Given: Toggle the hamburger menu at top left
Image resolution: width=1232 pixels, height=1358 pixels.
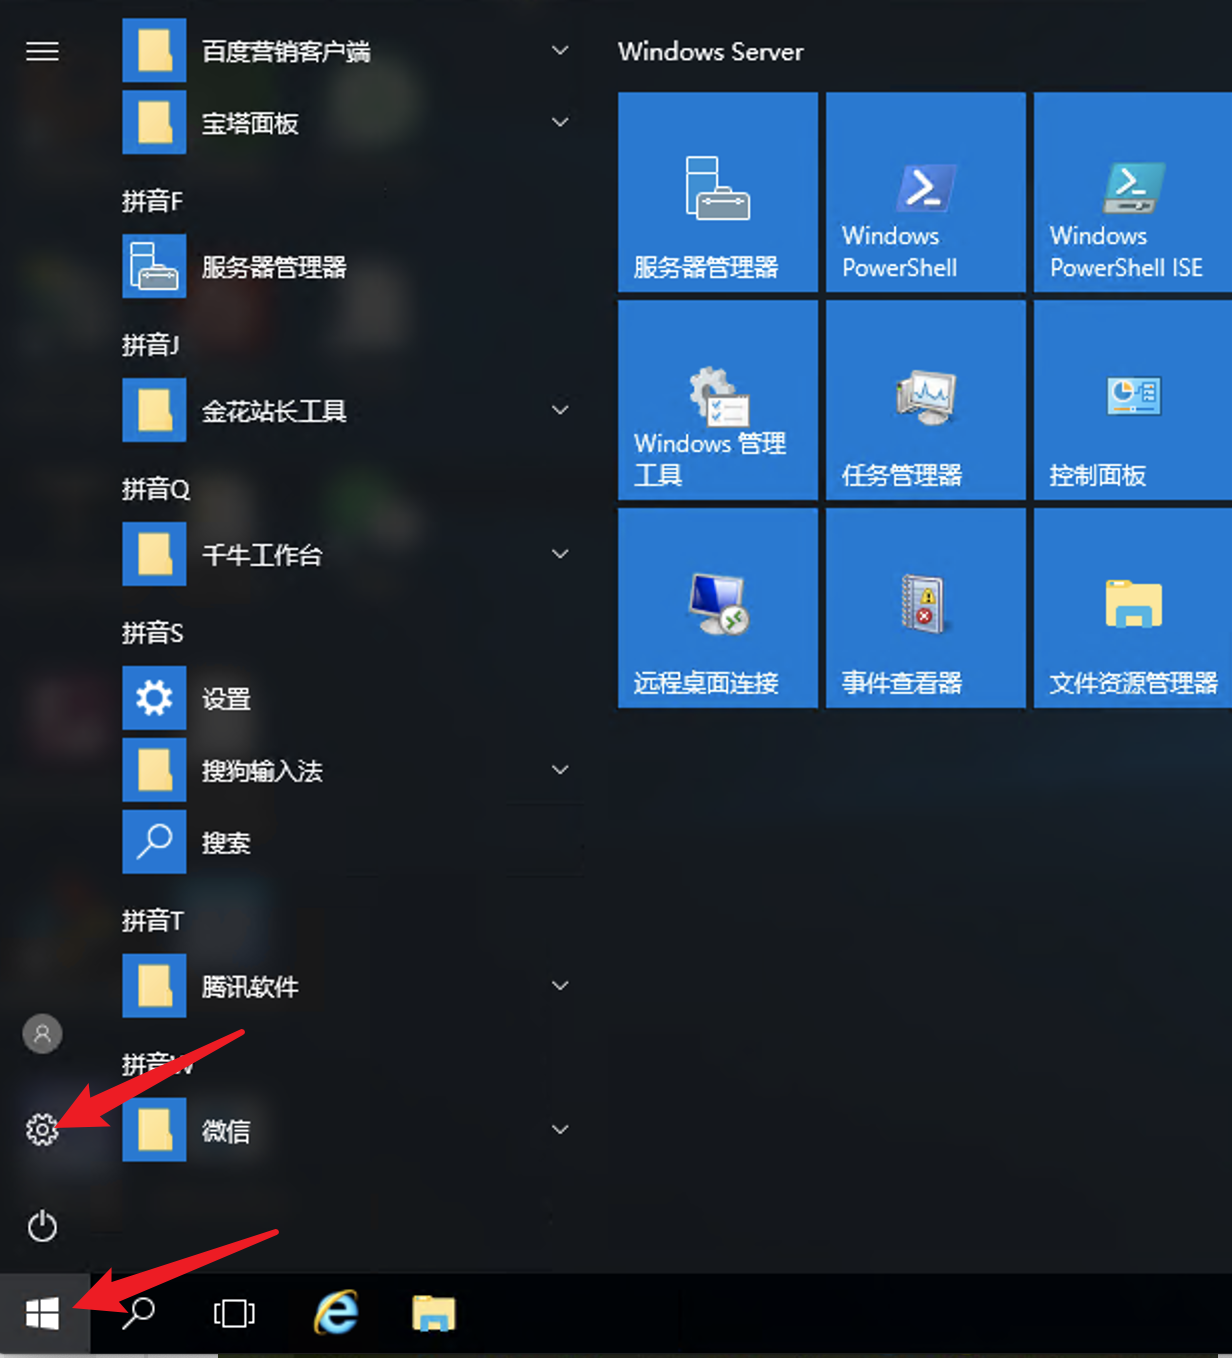Looking at the screenshot, I should coord(42,51).
